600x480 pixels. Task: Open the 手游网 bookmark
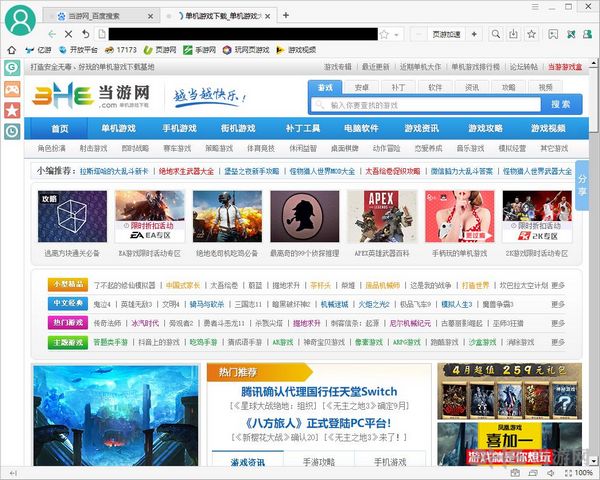tap(199, 50)
